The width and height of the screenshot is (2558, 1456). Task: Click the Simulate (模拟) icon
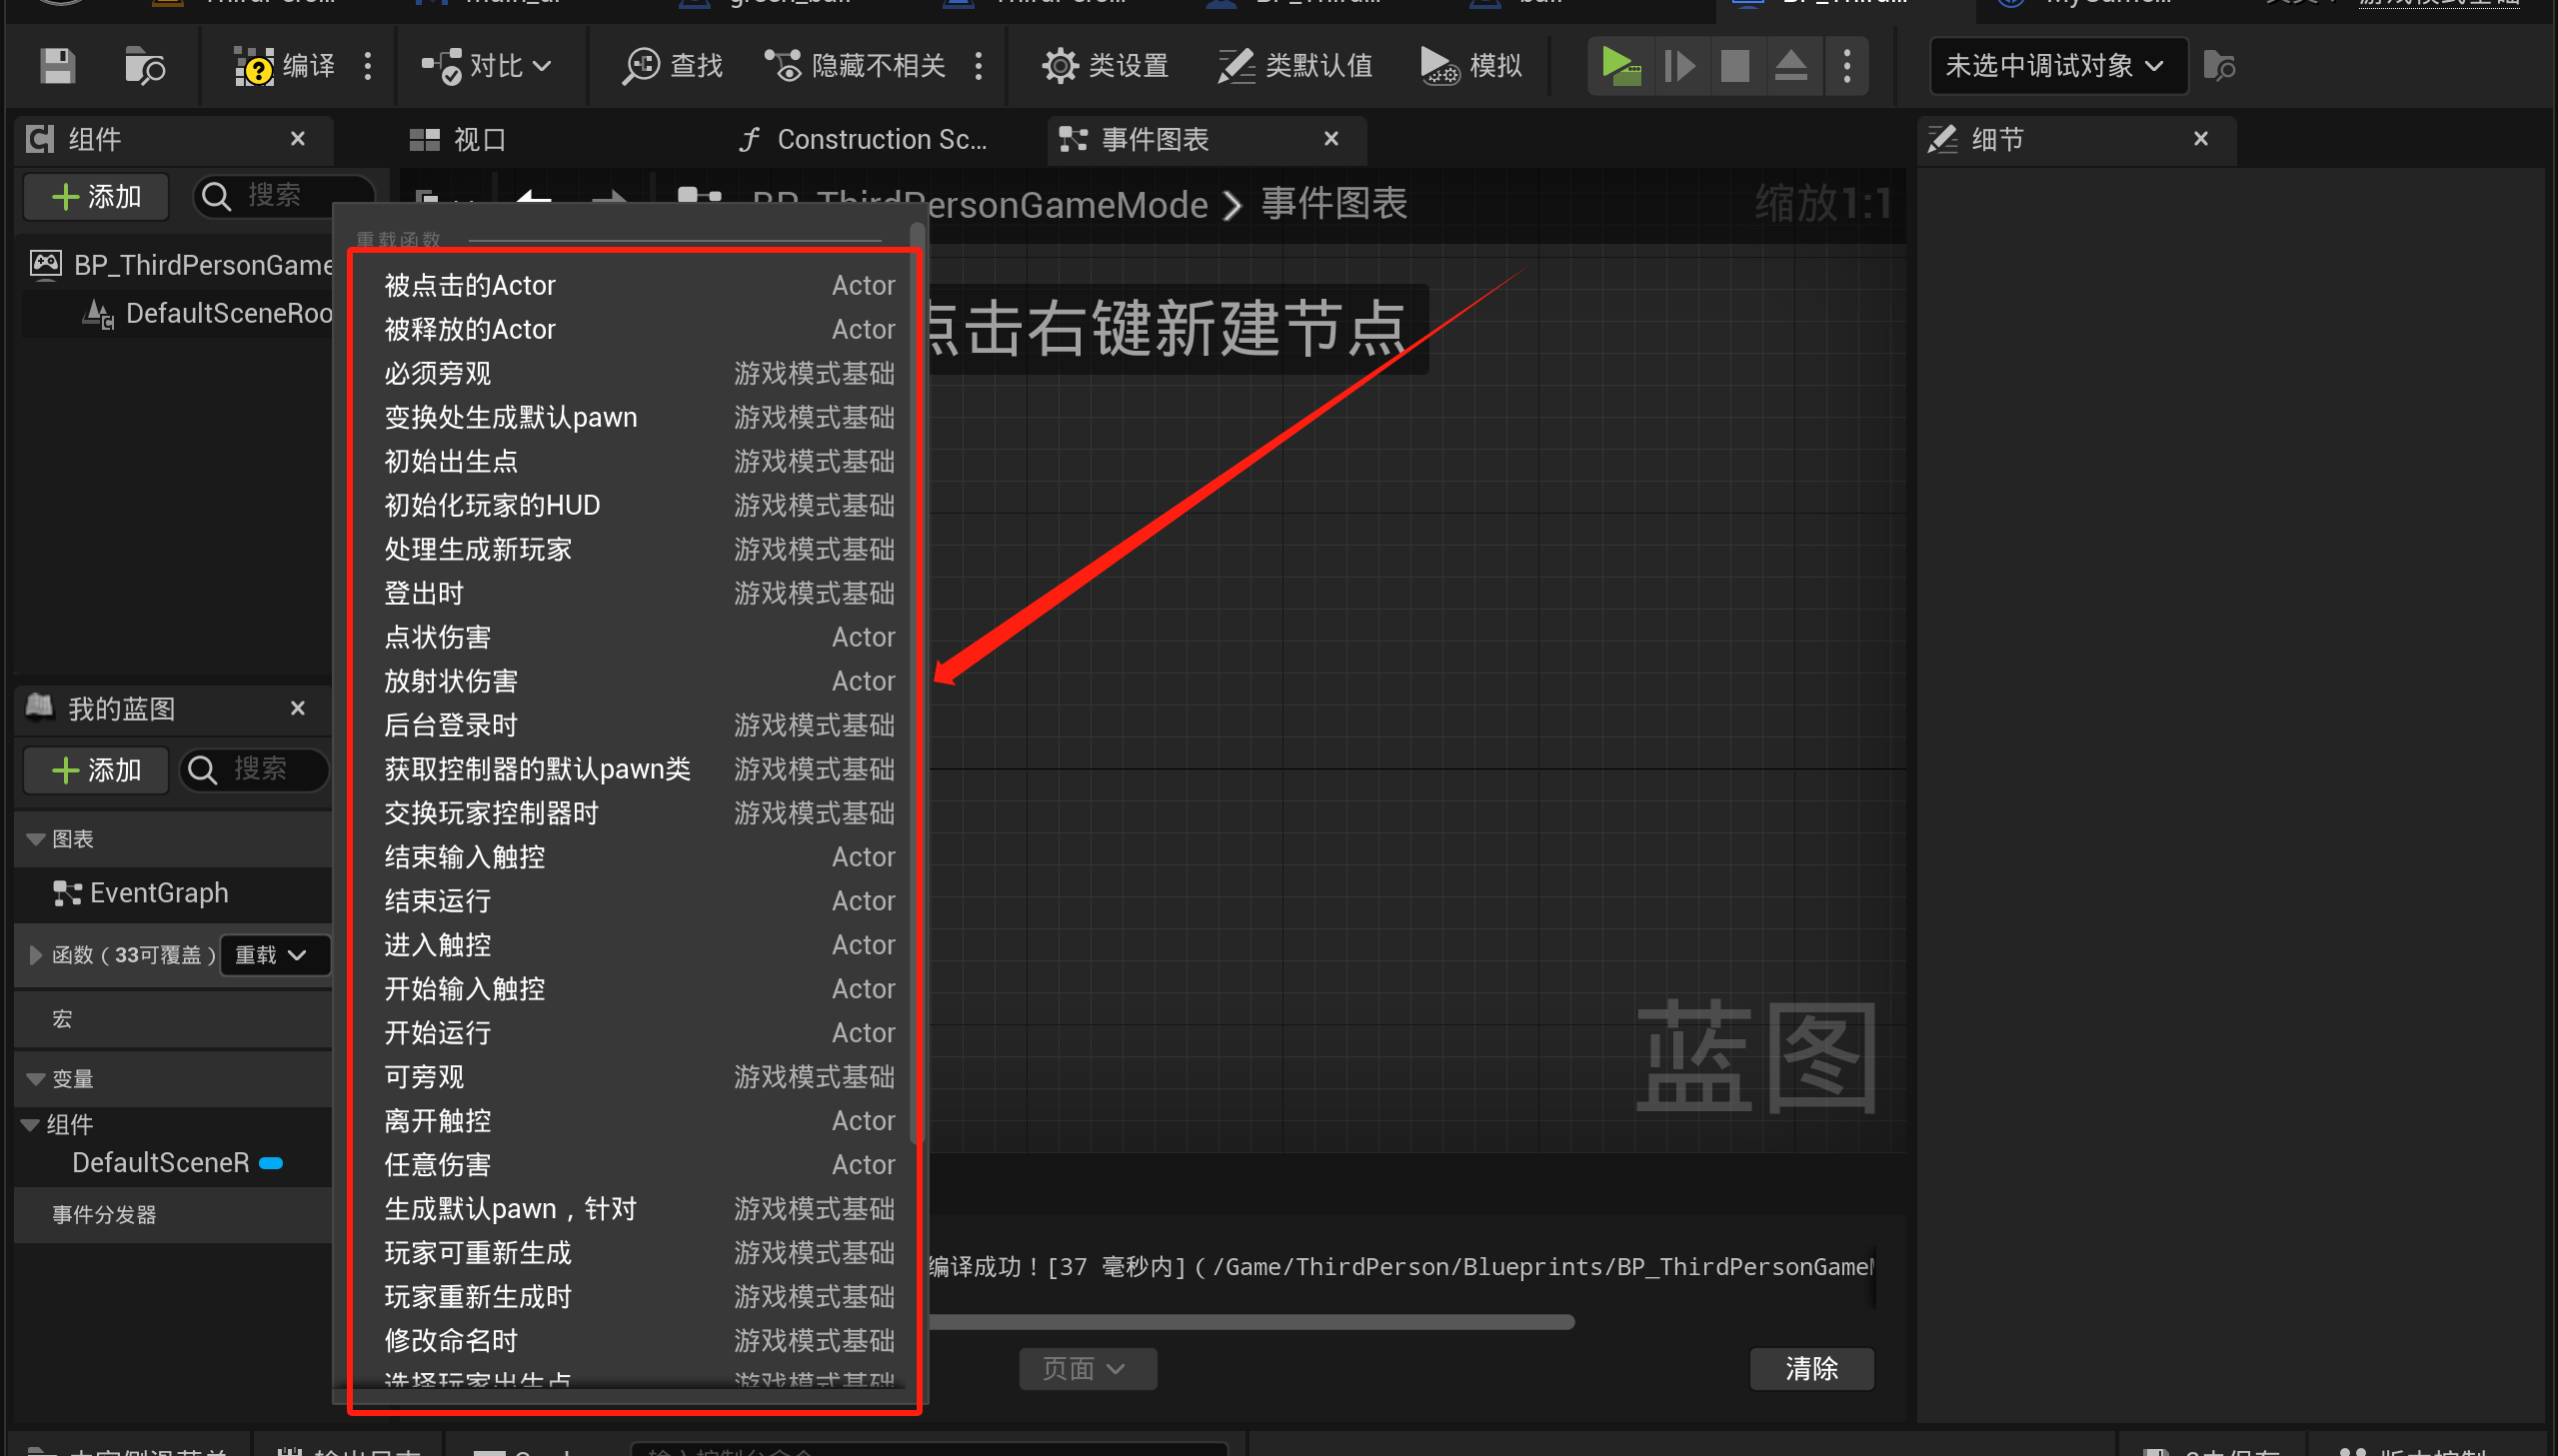click(1439, 66)
